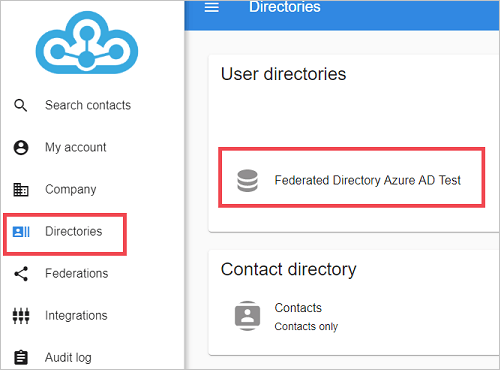The width and height of the screenshot is (500, 370).
Task: Click the Search contacts magnifier icon
Action: coord(21,105)
